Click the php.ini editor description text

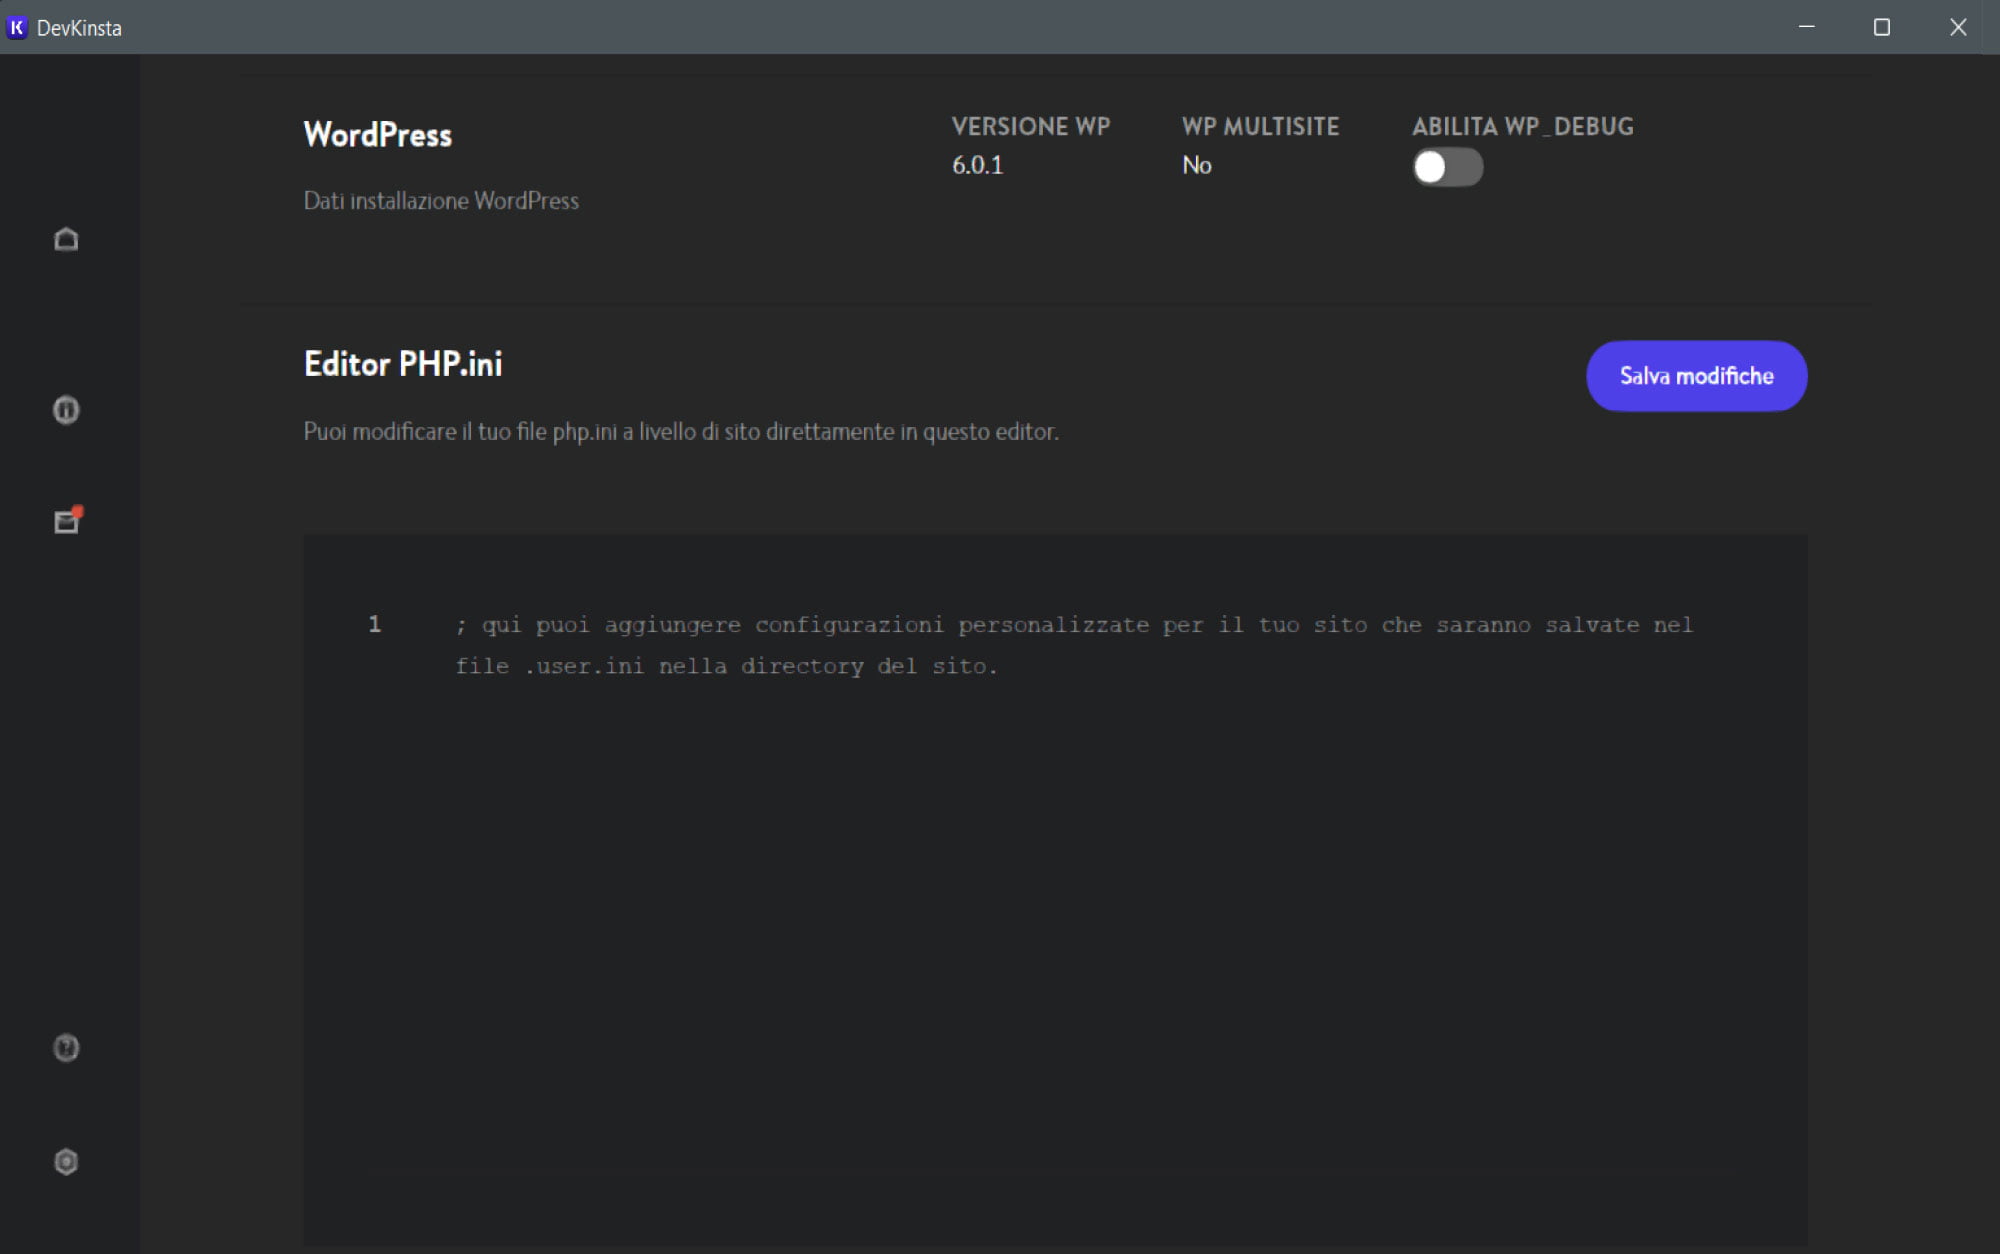(x=680, y=432)
